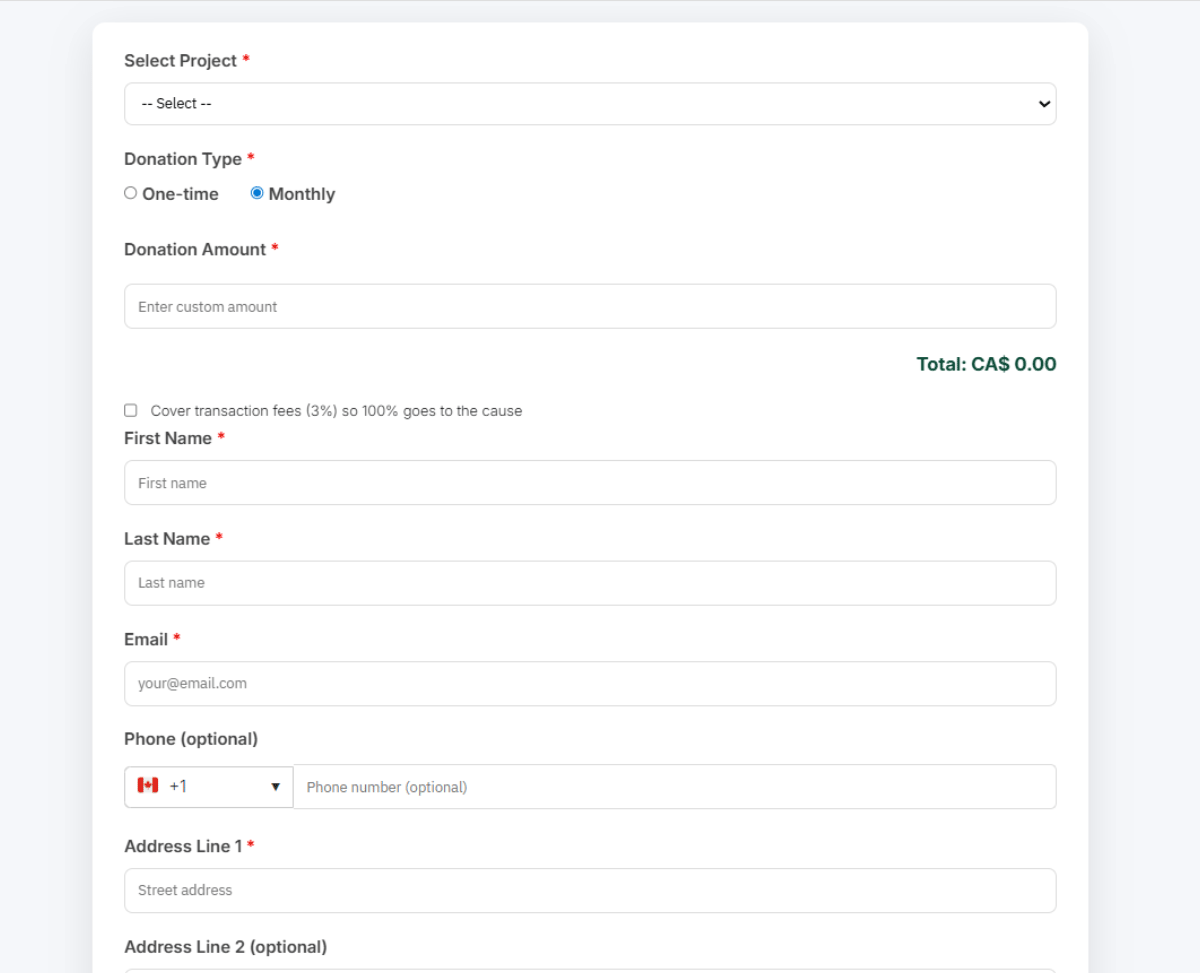This screenshot has width=1200, height=973.
Task: Click into the Last name field
Action: 589,583
